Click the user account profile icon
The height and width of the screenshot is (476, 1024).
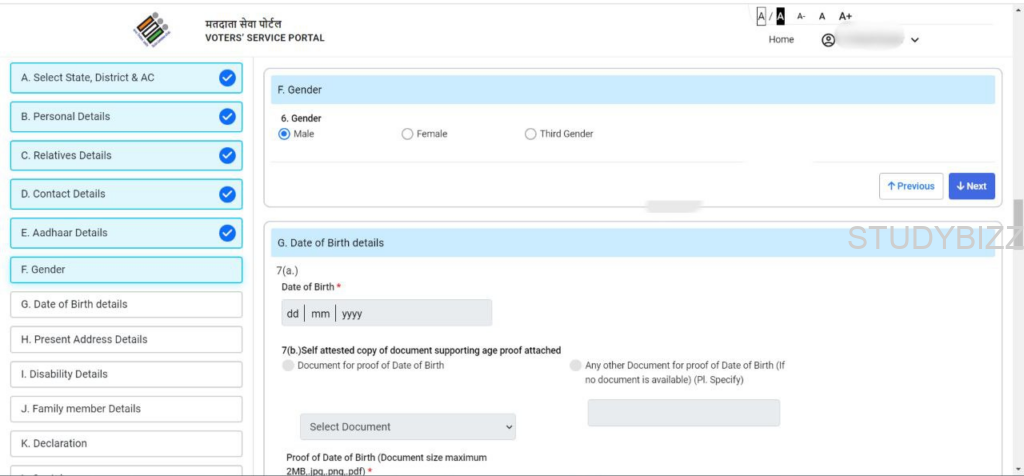(828, 40)
